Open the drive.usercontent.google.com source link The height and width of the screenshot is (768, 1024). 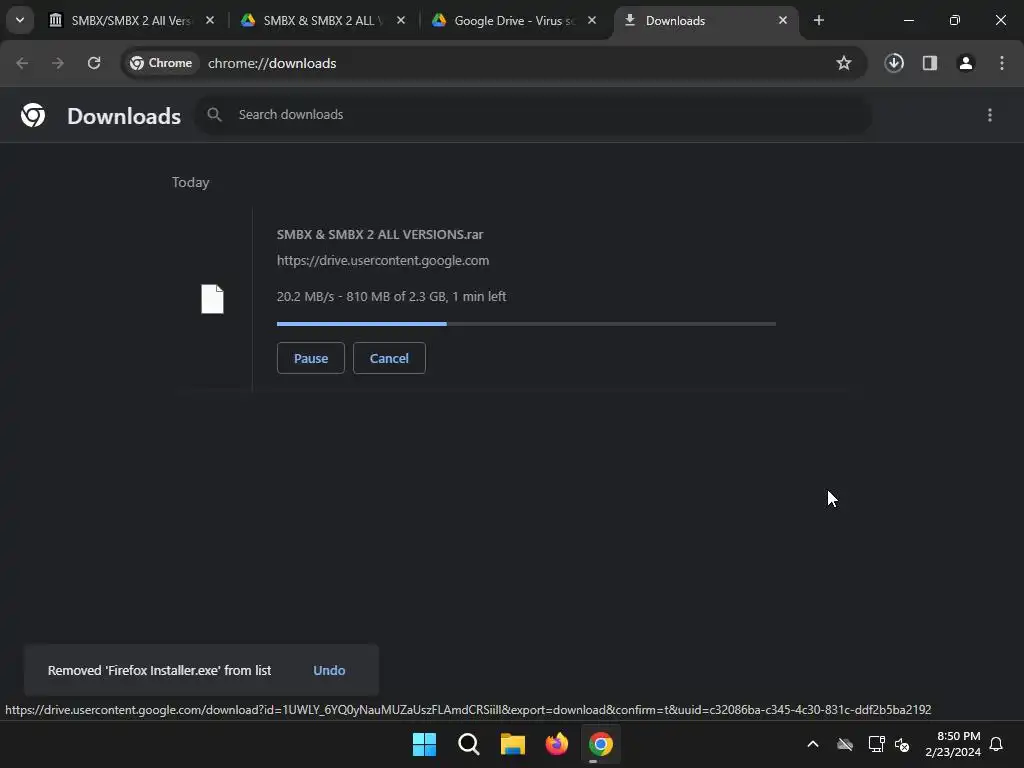(x=383, y=261)
